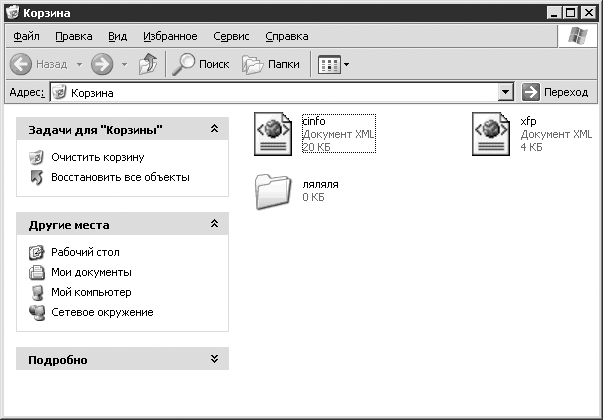Select the ляляля folder icon
Screen dimensions: 603x420
272,191
